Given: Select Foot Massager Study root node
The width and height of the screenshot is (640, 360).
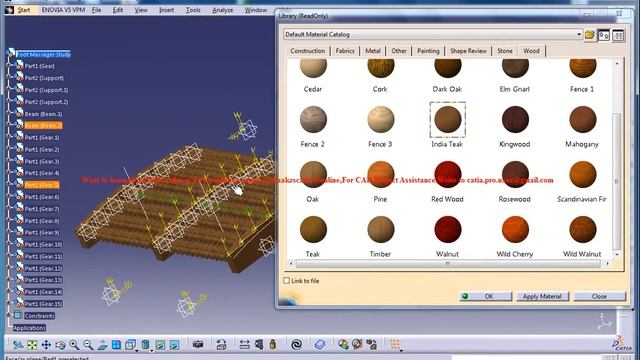Looking at the screenshot, I should click(44, 54).
